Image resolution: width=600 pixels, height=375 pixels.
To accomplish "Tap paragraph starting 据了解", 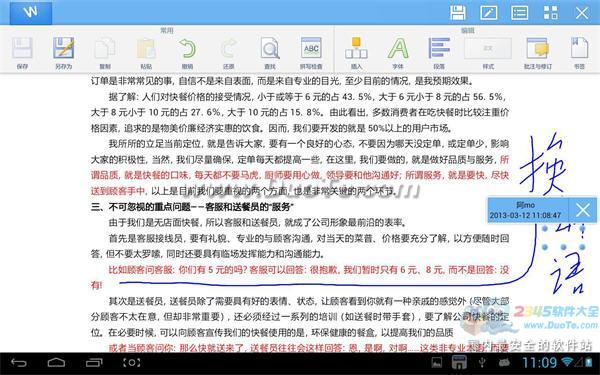I will pyautogui.click(x=300, y=112).
